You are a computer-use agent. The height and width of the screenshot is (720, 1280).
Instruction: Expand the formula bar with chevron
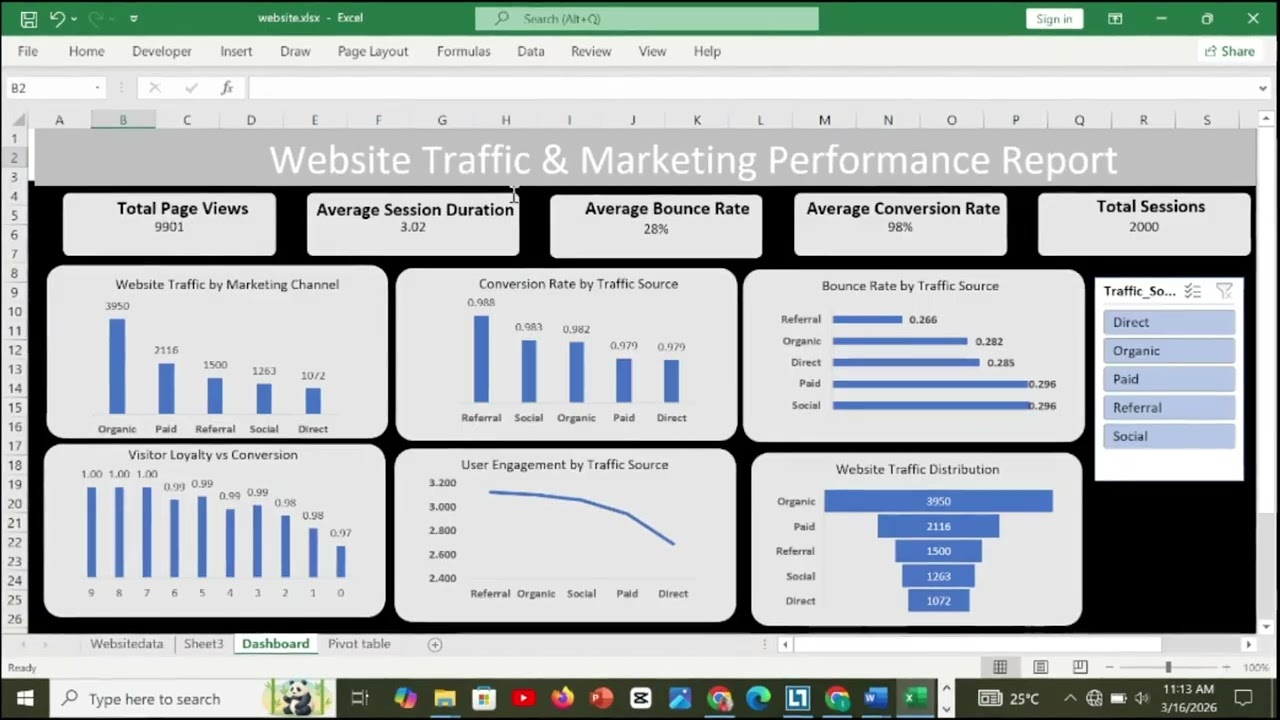tap(1263, 88)
